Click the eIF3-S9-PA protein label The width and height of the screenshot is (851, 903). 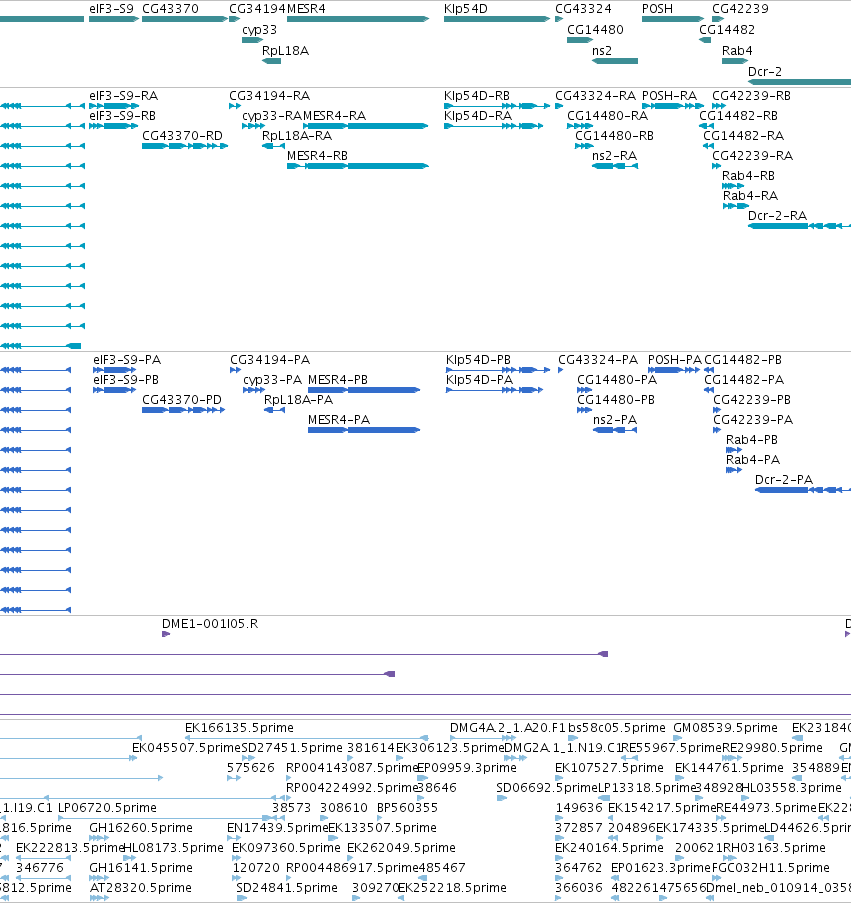127,360
